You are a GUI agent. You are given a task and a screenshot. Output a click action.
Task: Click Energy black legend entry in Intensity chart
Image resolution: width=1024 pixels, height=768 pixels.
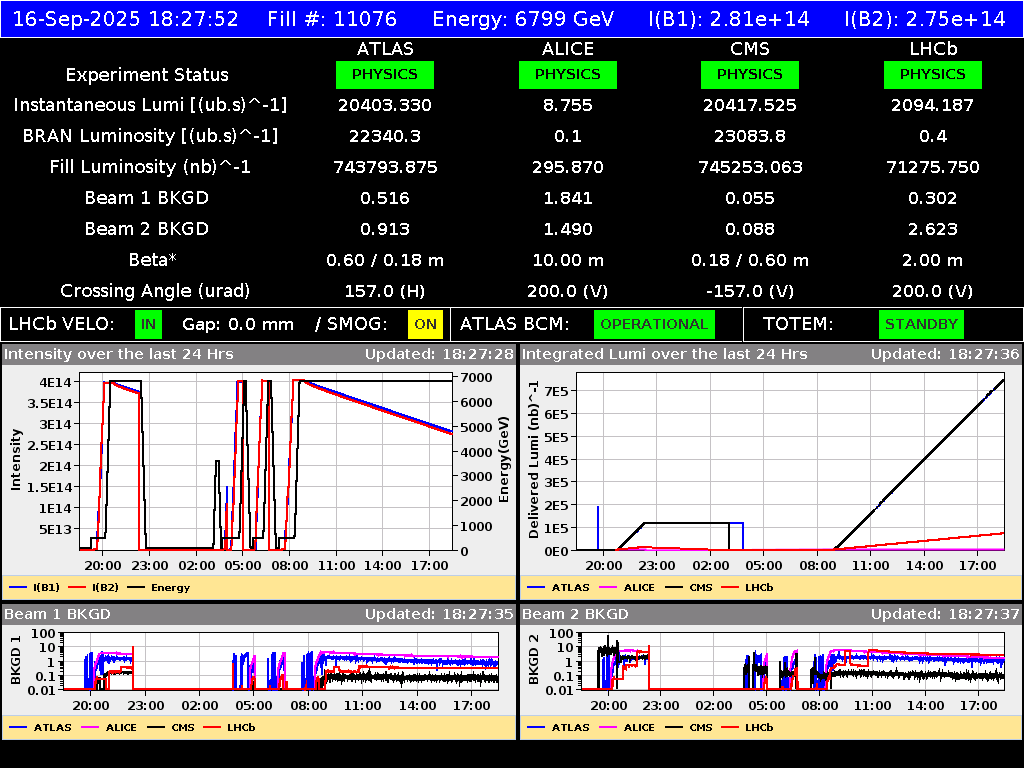159,587
